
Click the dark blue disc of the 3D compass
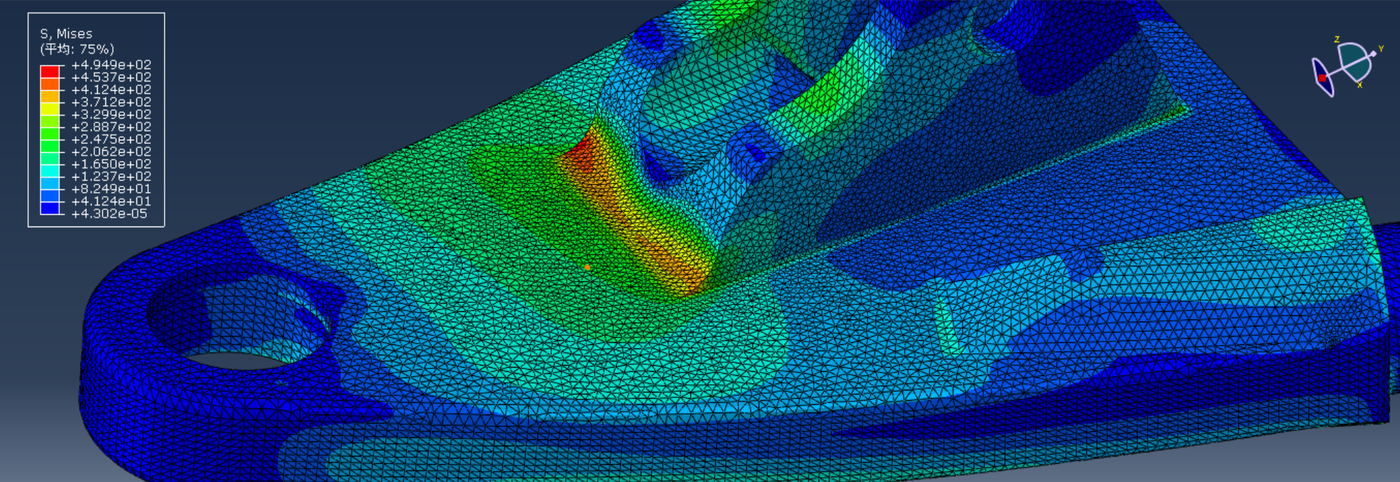[1328, 87]
